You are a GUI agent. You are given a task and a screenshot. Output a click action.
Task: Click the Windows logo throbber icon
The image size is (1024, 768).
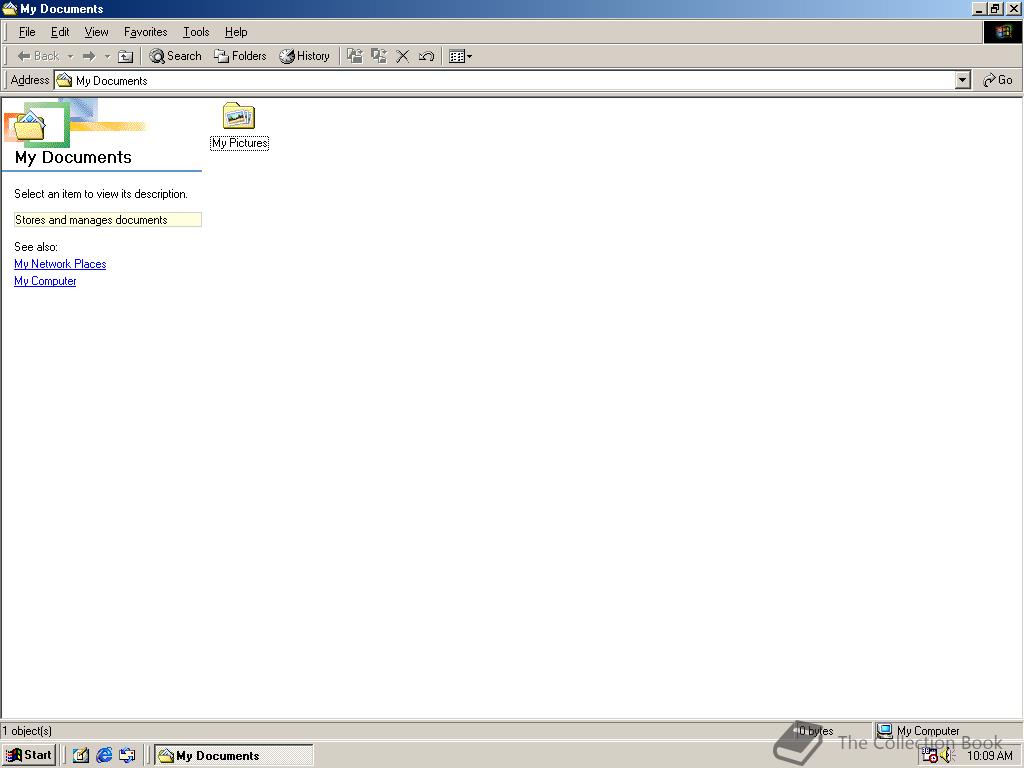tap(1002, 32)
